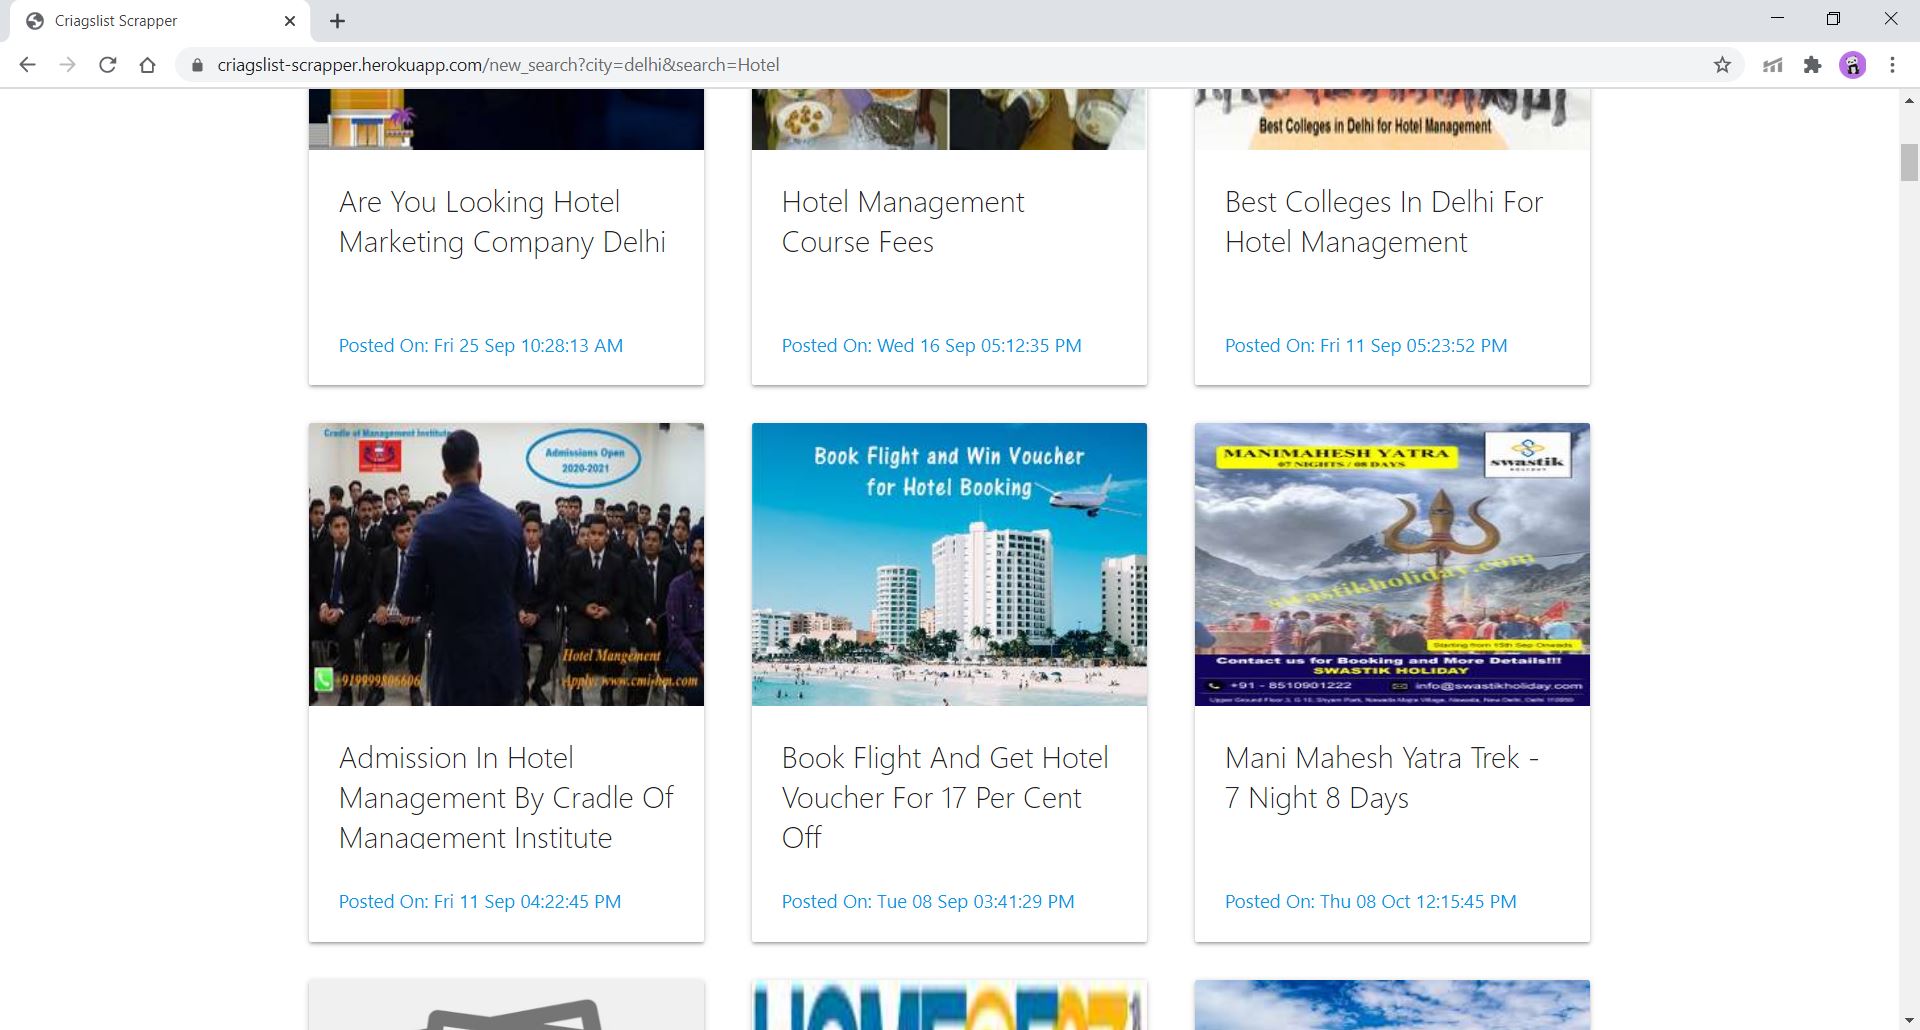
Task: Open the Extensions puzzle icon
Action: pyautogui.click(x=1812, y=65)
